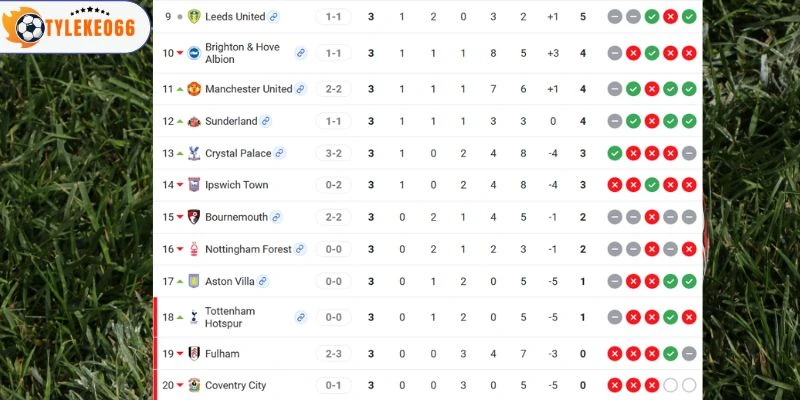This screenshot has height=400, width=800.
Task: Click the TYLEKEO66 soccer ball logo
Action: point(30,28)
